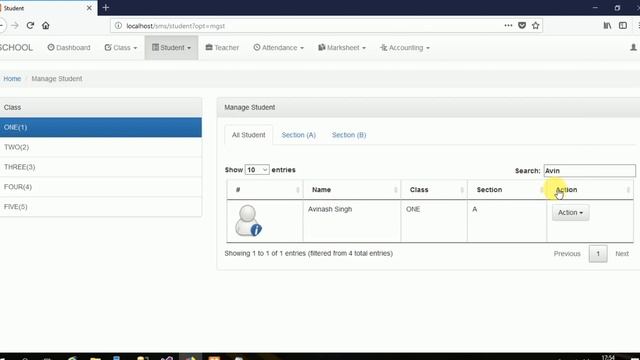Go to browser home page icon

click(x=46, y=25)
